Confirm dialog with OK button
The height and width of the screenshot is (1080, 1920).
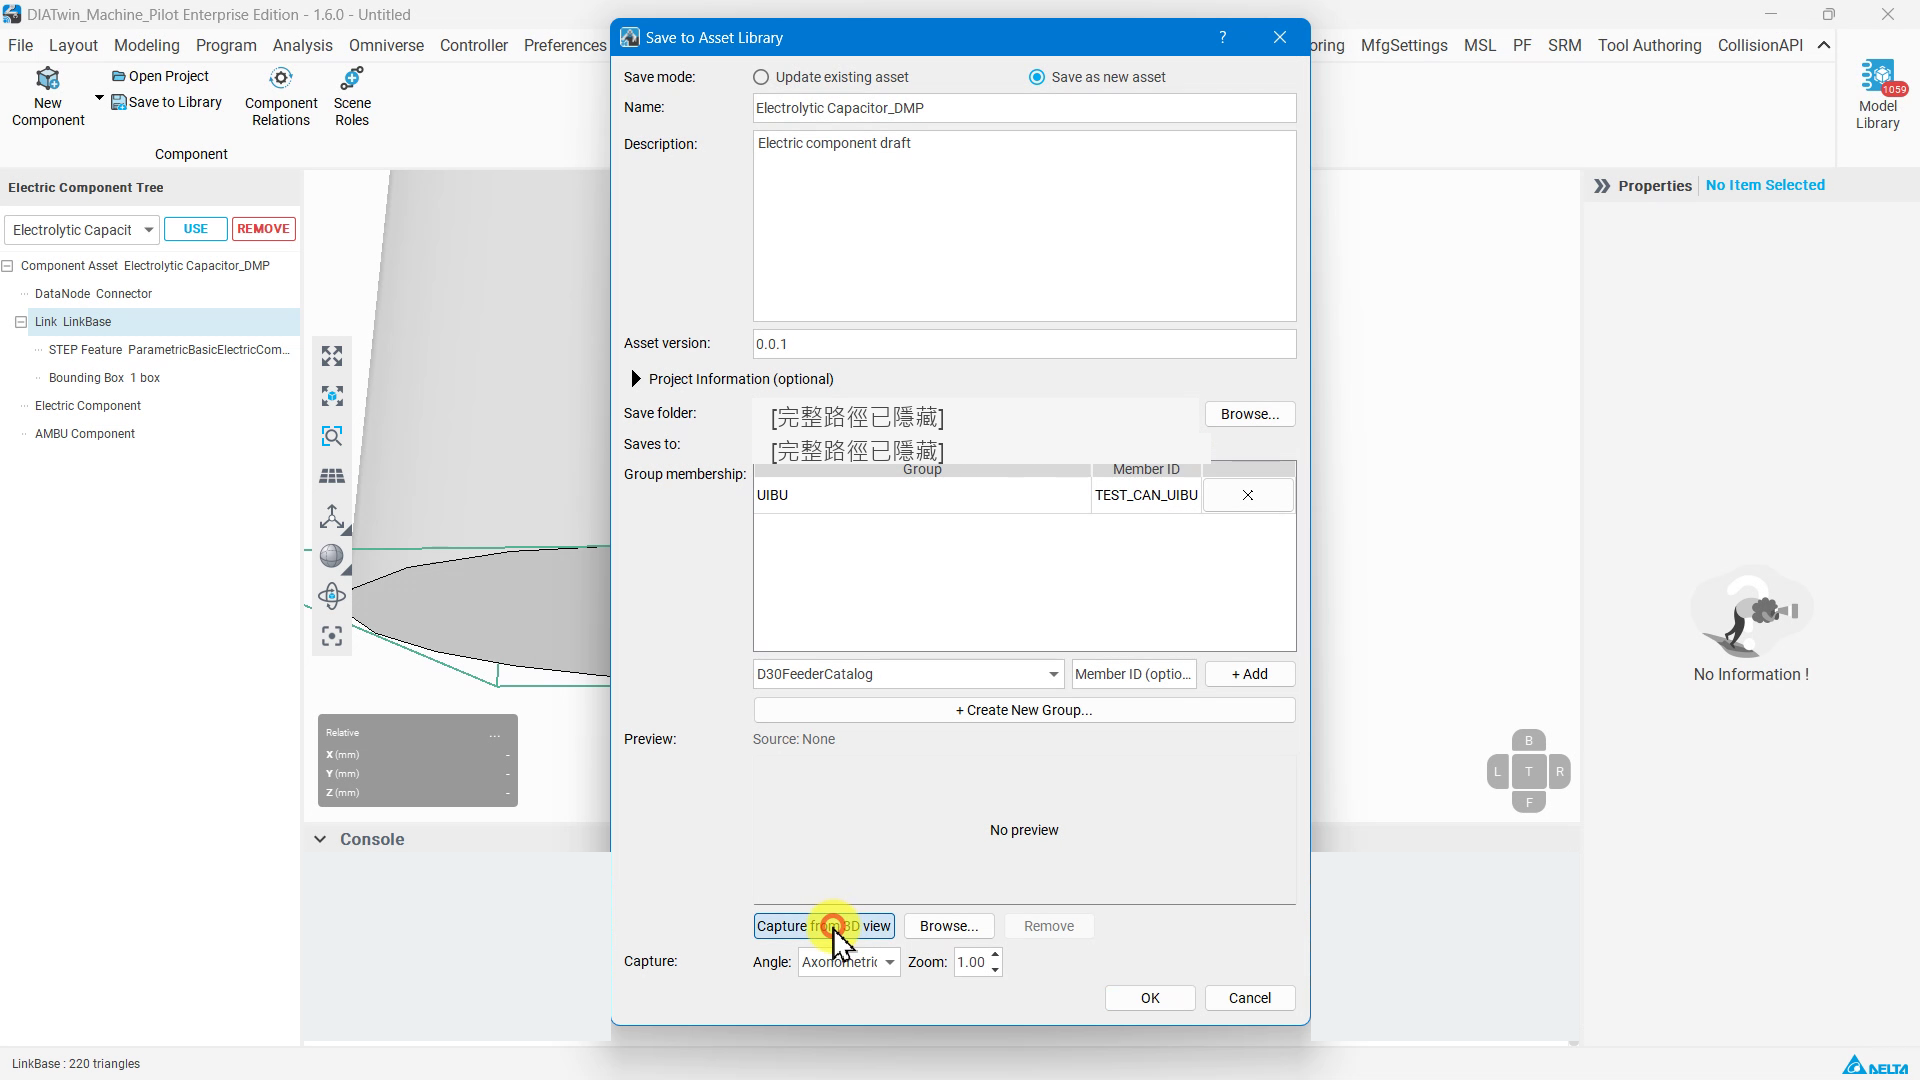tap(1150, 998)
